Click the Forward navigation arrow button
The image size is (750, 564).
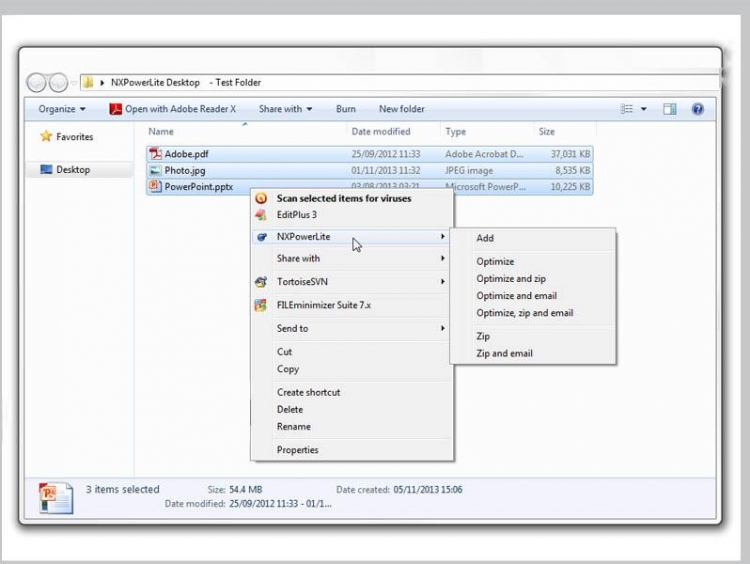(x=58, y=83)
